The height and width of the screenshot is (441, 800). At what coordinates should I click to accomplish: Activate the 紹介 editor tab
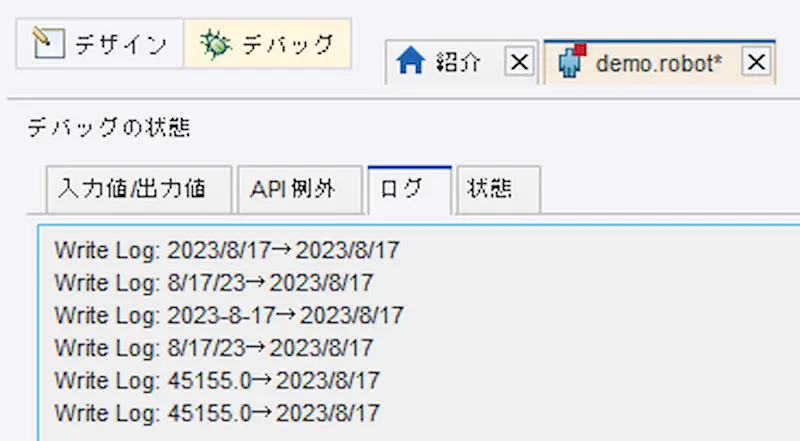[x=461, y=62]
